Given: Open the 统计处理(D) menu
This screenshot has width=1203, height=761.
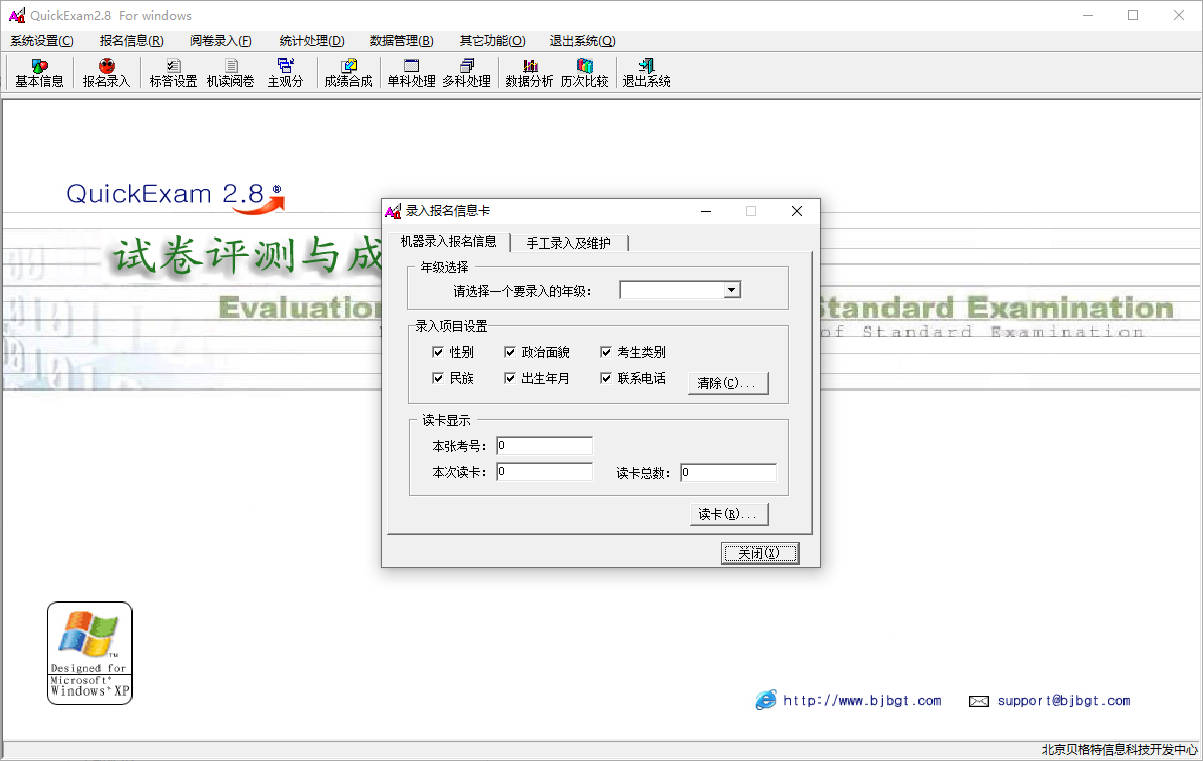Looking at the screenshot, I should coord(312,41).
